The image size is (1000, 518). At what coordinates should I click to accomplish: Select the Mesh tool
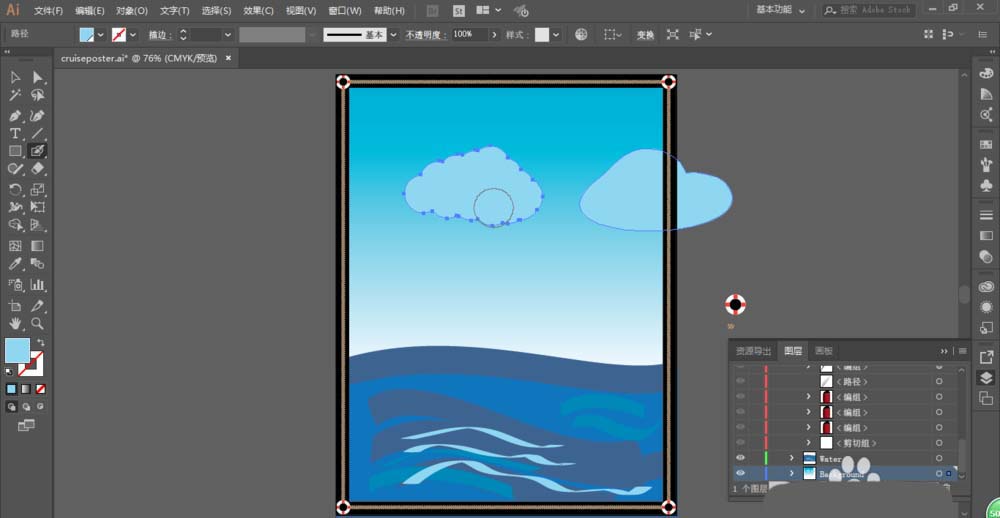pos(15,246)
